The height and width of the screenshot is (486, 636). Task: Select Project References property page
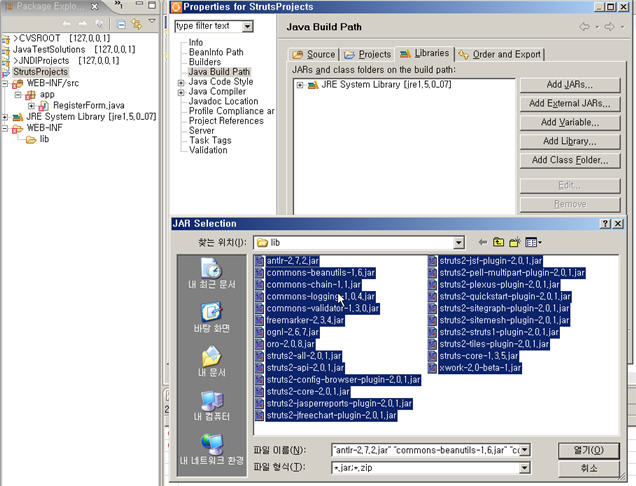(226, 121)
